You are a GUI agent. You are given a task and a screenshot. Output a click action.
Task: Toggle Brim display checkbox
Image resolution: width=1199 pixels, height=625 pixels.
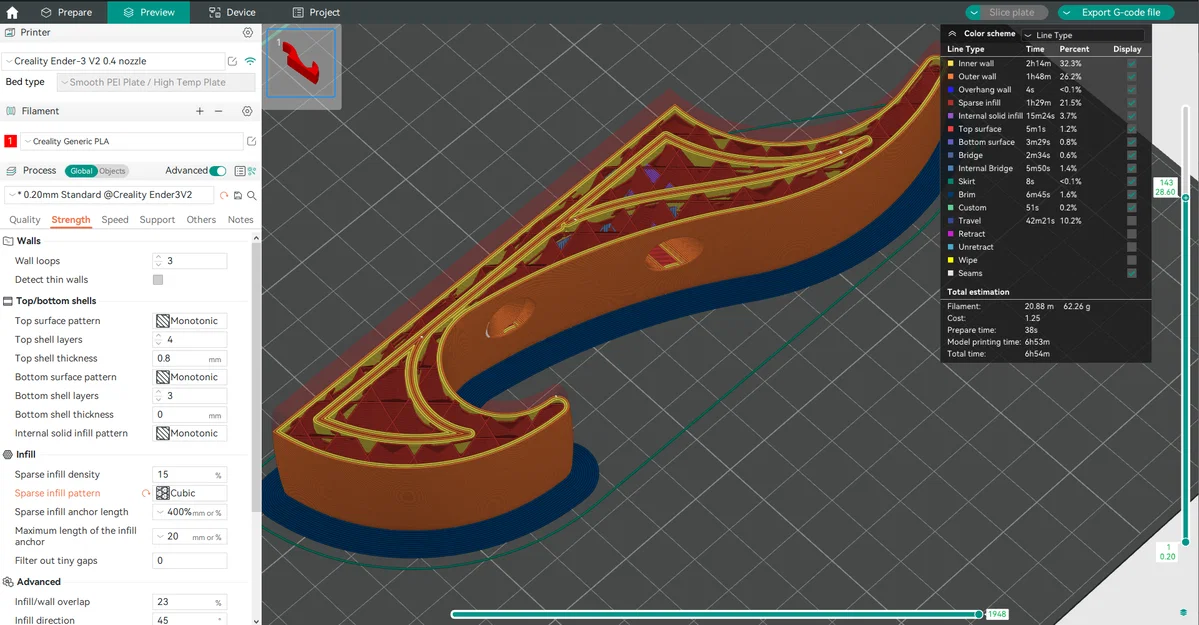coord(1132,194)
